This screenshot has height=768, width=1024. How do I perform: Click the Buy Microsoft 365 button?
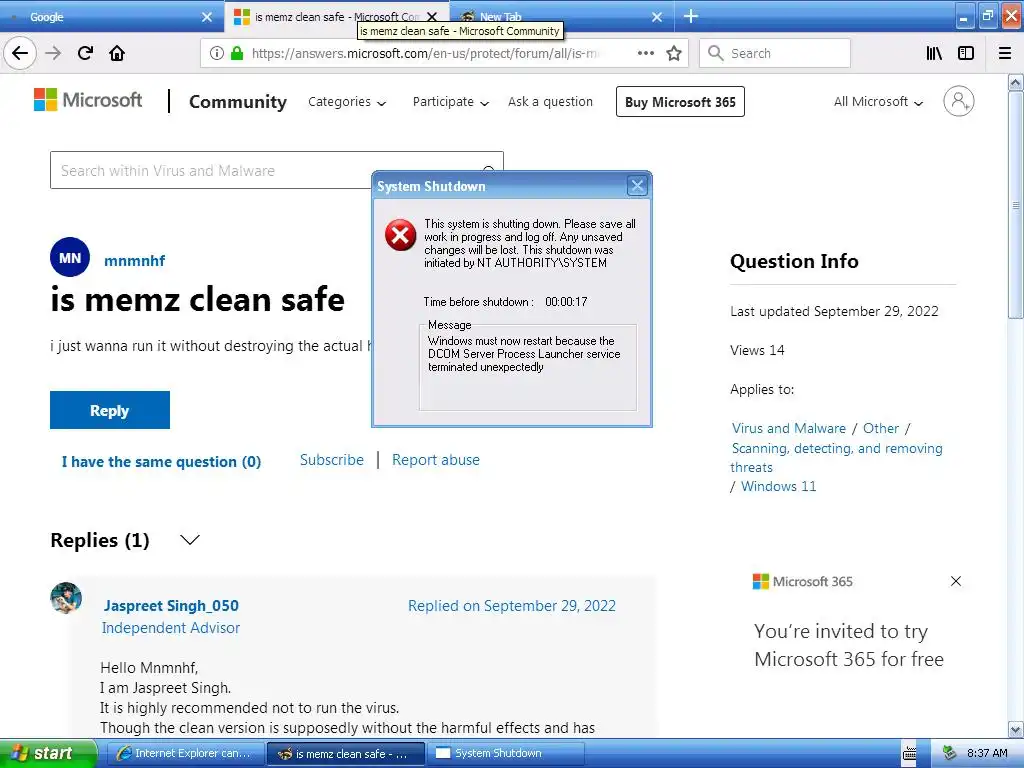tap(680, 102)
